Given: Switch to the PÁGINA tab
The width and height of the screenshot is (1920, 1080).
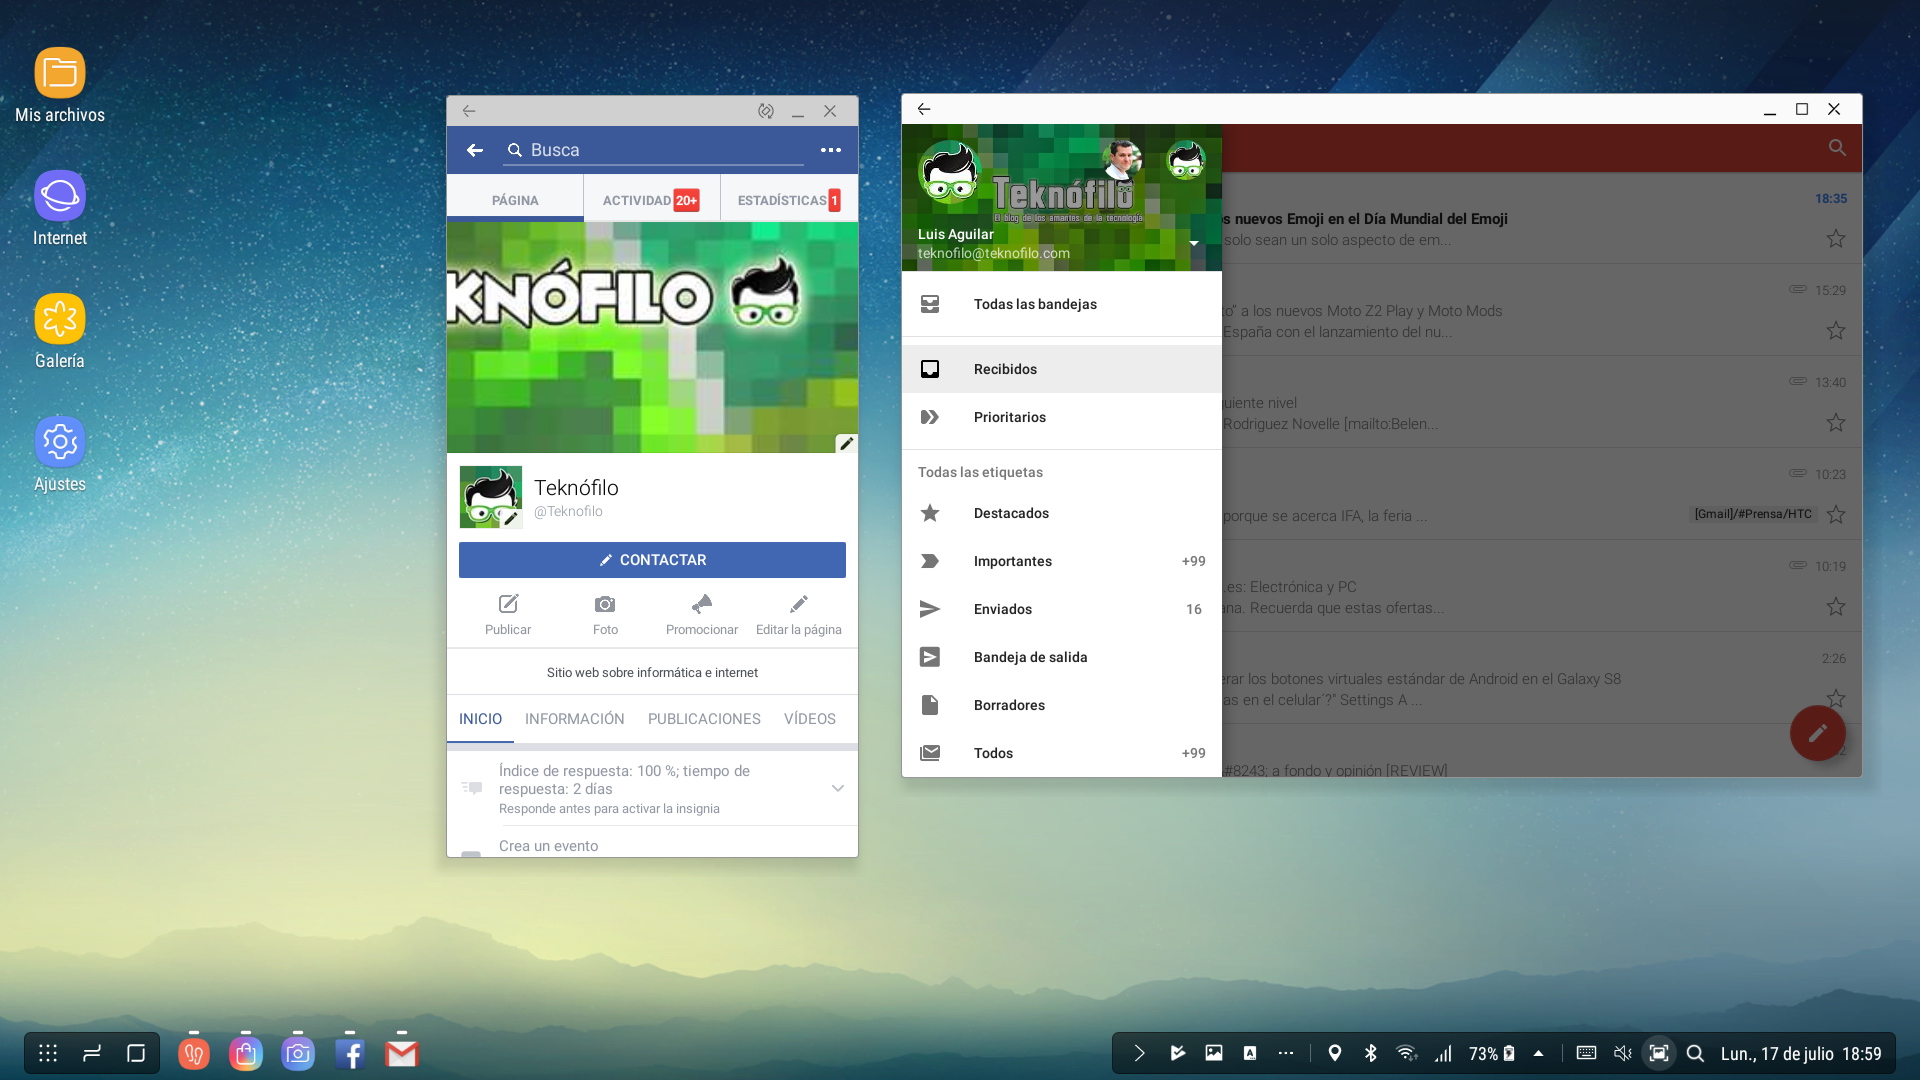Looking at the screenshot, I should (x=515, y=200).
